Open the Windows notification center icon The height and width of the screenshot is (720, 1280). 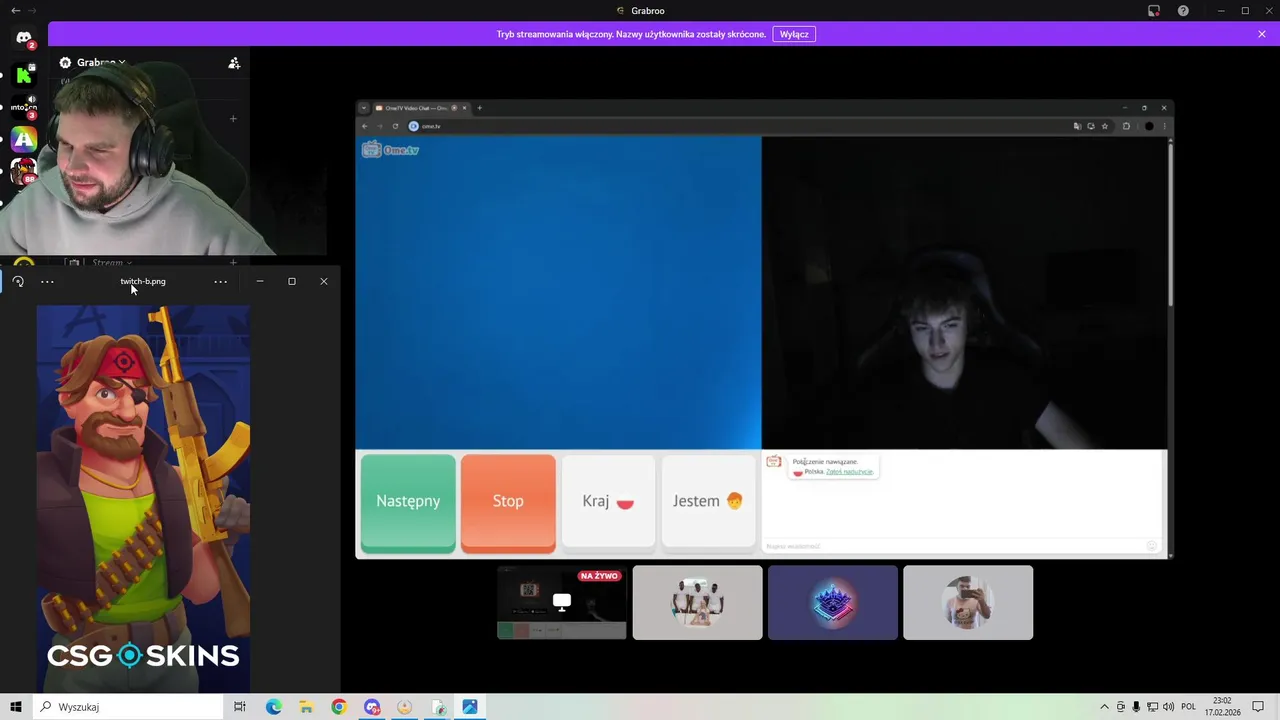[x=1258, y=707]
